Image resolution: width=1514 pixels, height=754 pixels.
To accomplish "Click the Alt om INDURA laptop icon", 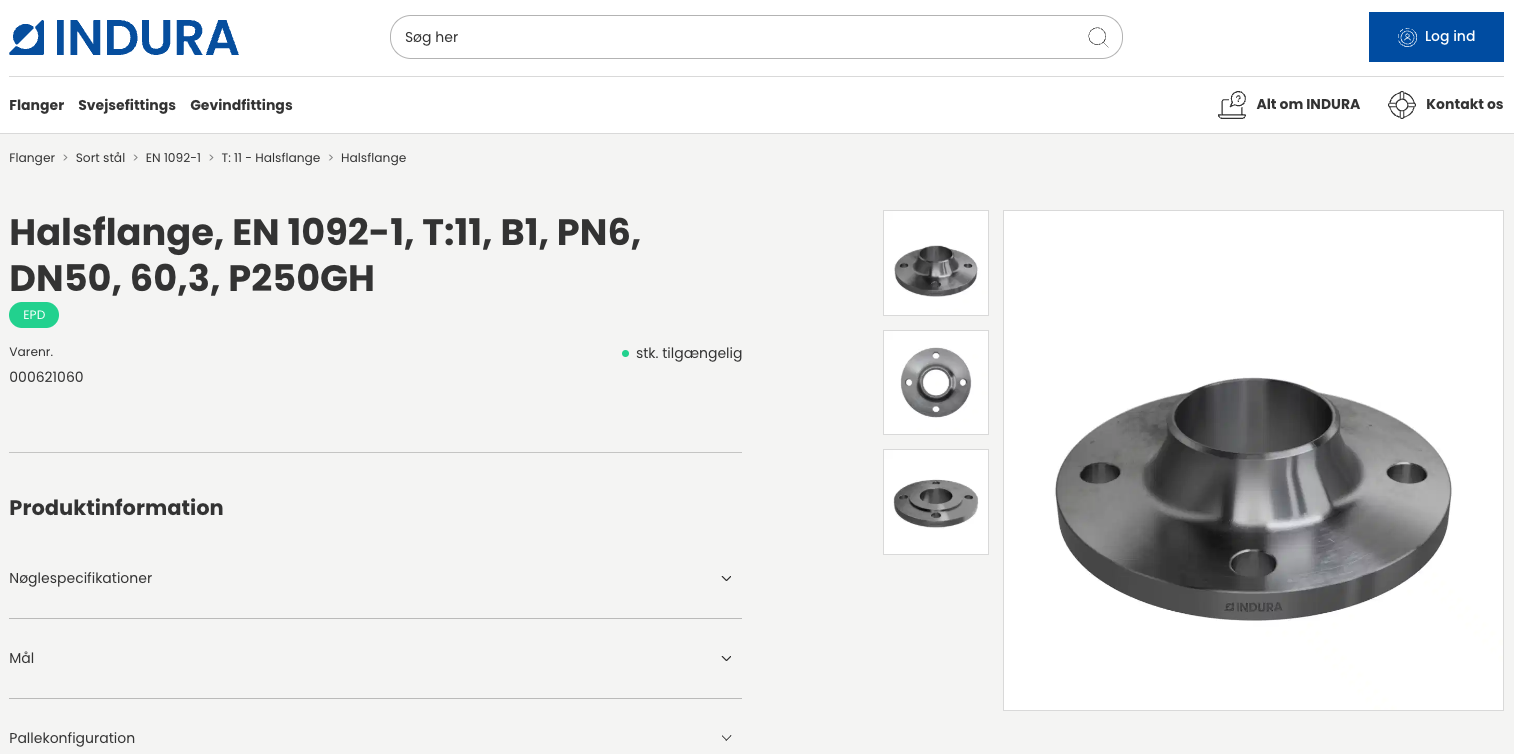I will [1232, 105].
